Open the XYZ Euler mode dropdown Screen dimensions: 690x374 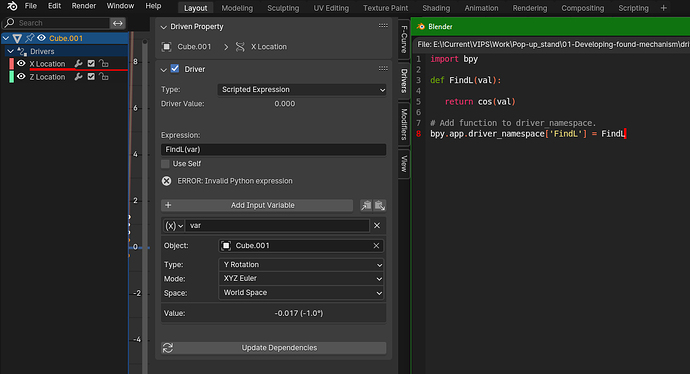click(301, 279)
